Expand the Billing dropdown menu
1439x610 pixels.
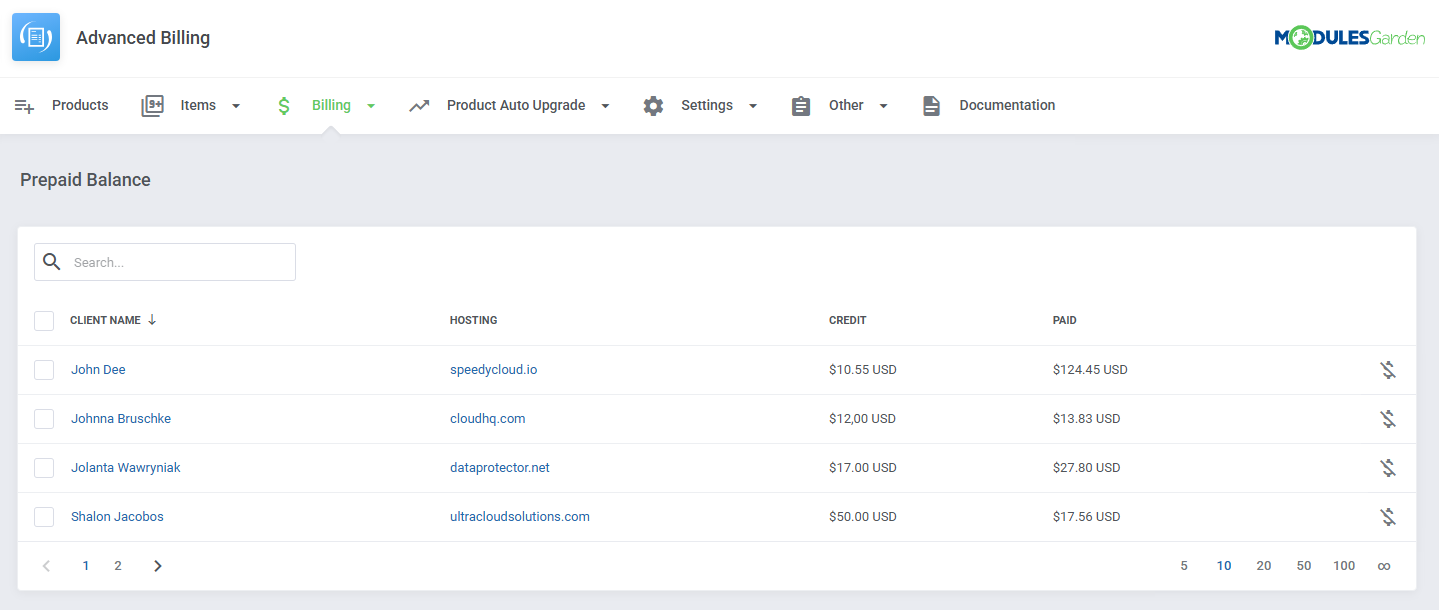tap(371, 105)
